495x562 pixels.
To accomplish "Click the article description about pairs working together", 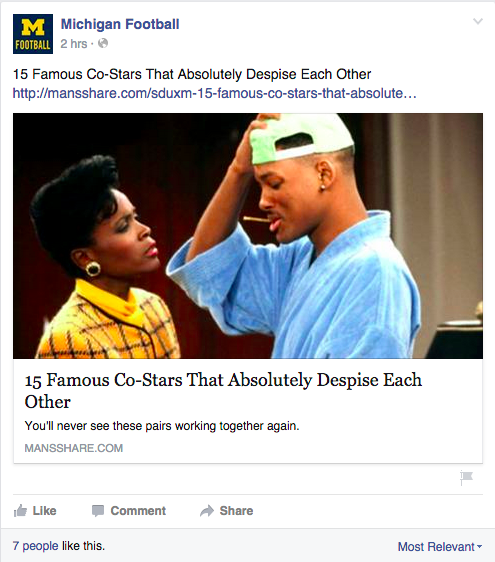I will pos(162,426).
